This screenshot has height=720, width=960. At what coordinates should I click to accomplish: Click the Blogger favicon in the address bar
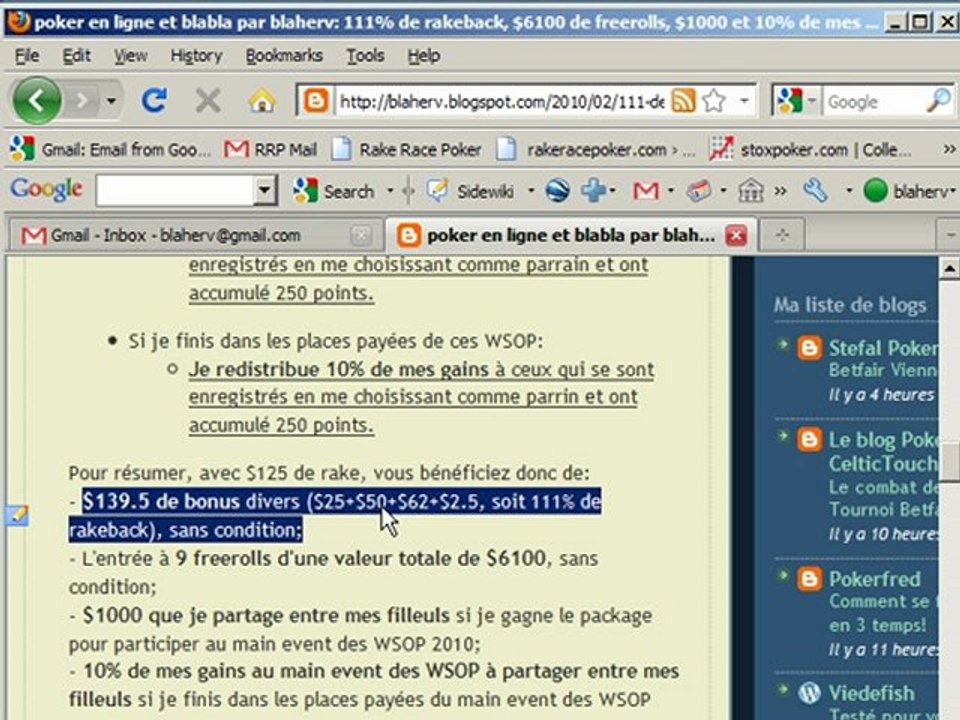(316, 100)
